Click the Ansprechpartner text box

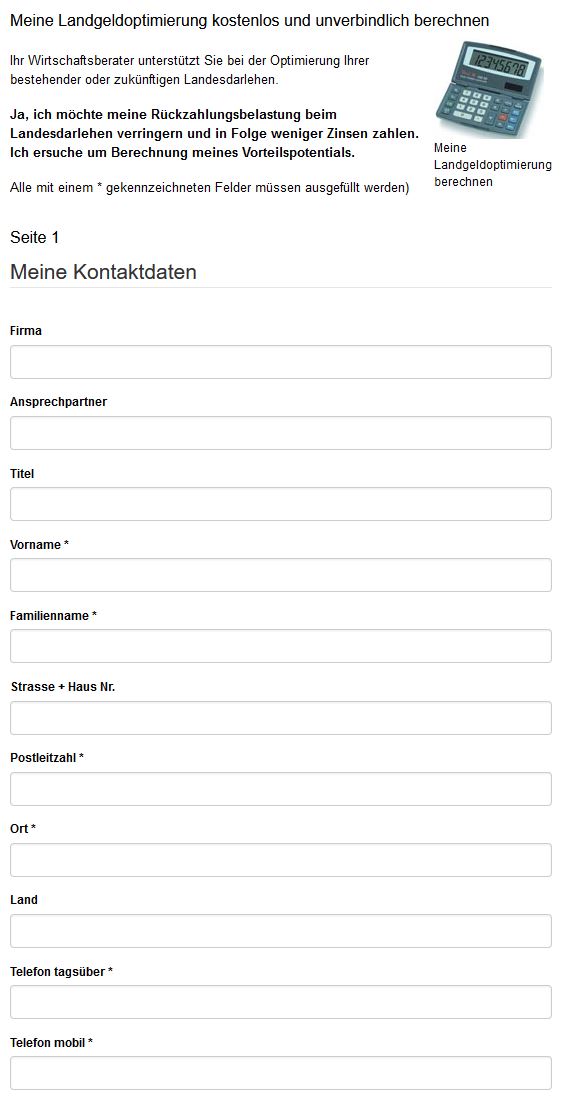tap(281, 433)
